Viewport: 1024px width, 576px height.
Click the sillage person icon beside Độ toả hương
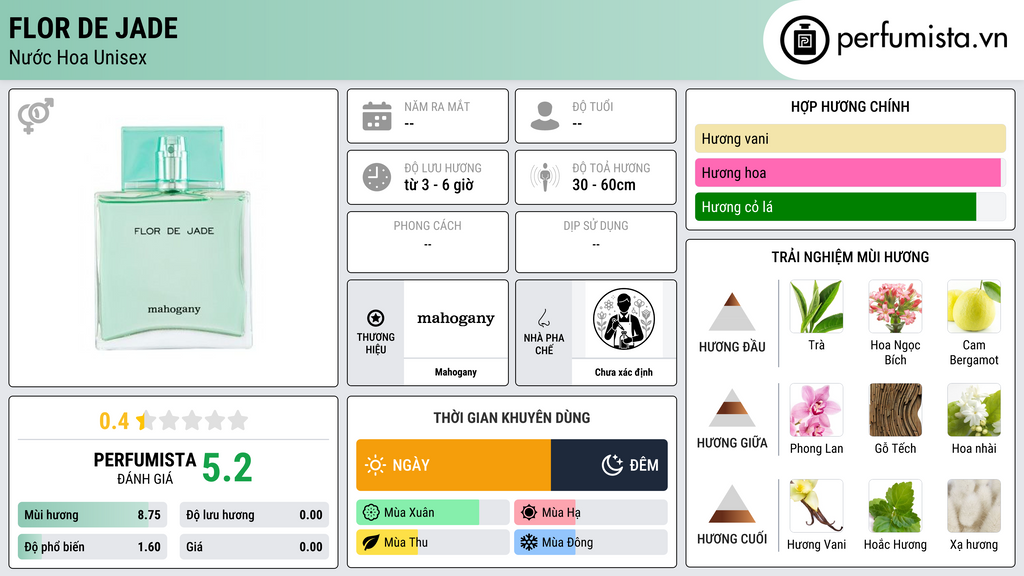545,177
